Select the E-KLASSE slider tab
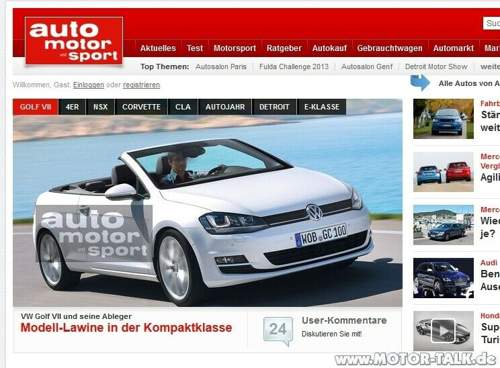The width and height of the screenshot is (500, 368). tap(322, 107)
